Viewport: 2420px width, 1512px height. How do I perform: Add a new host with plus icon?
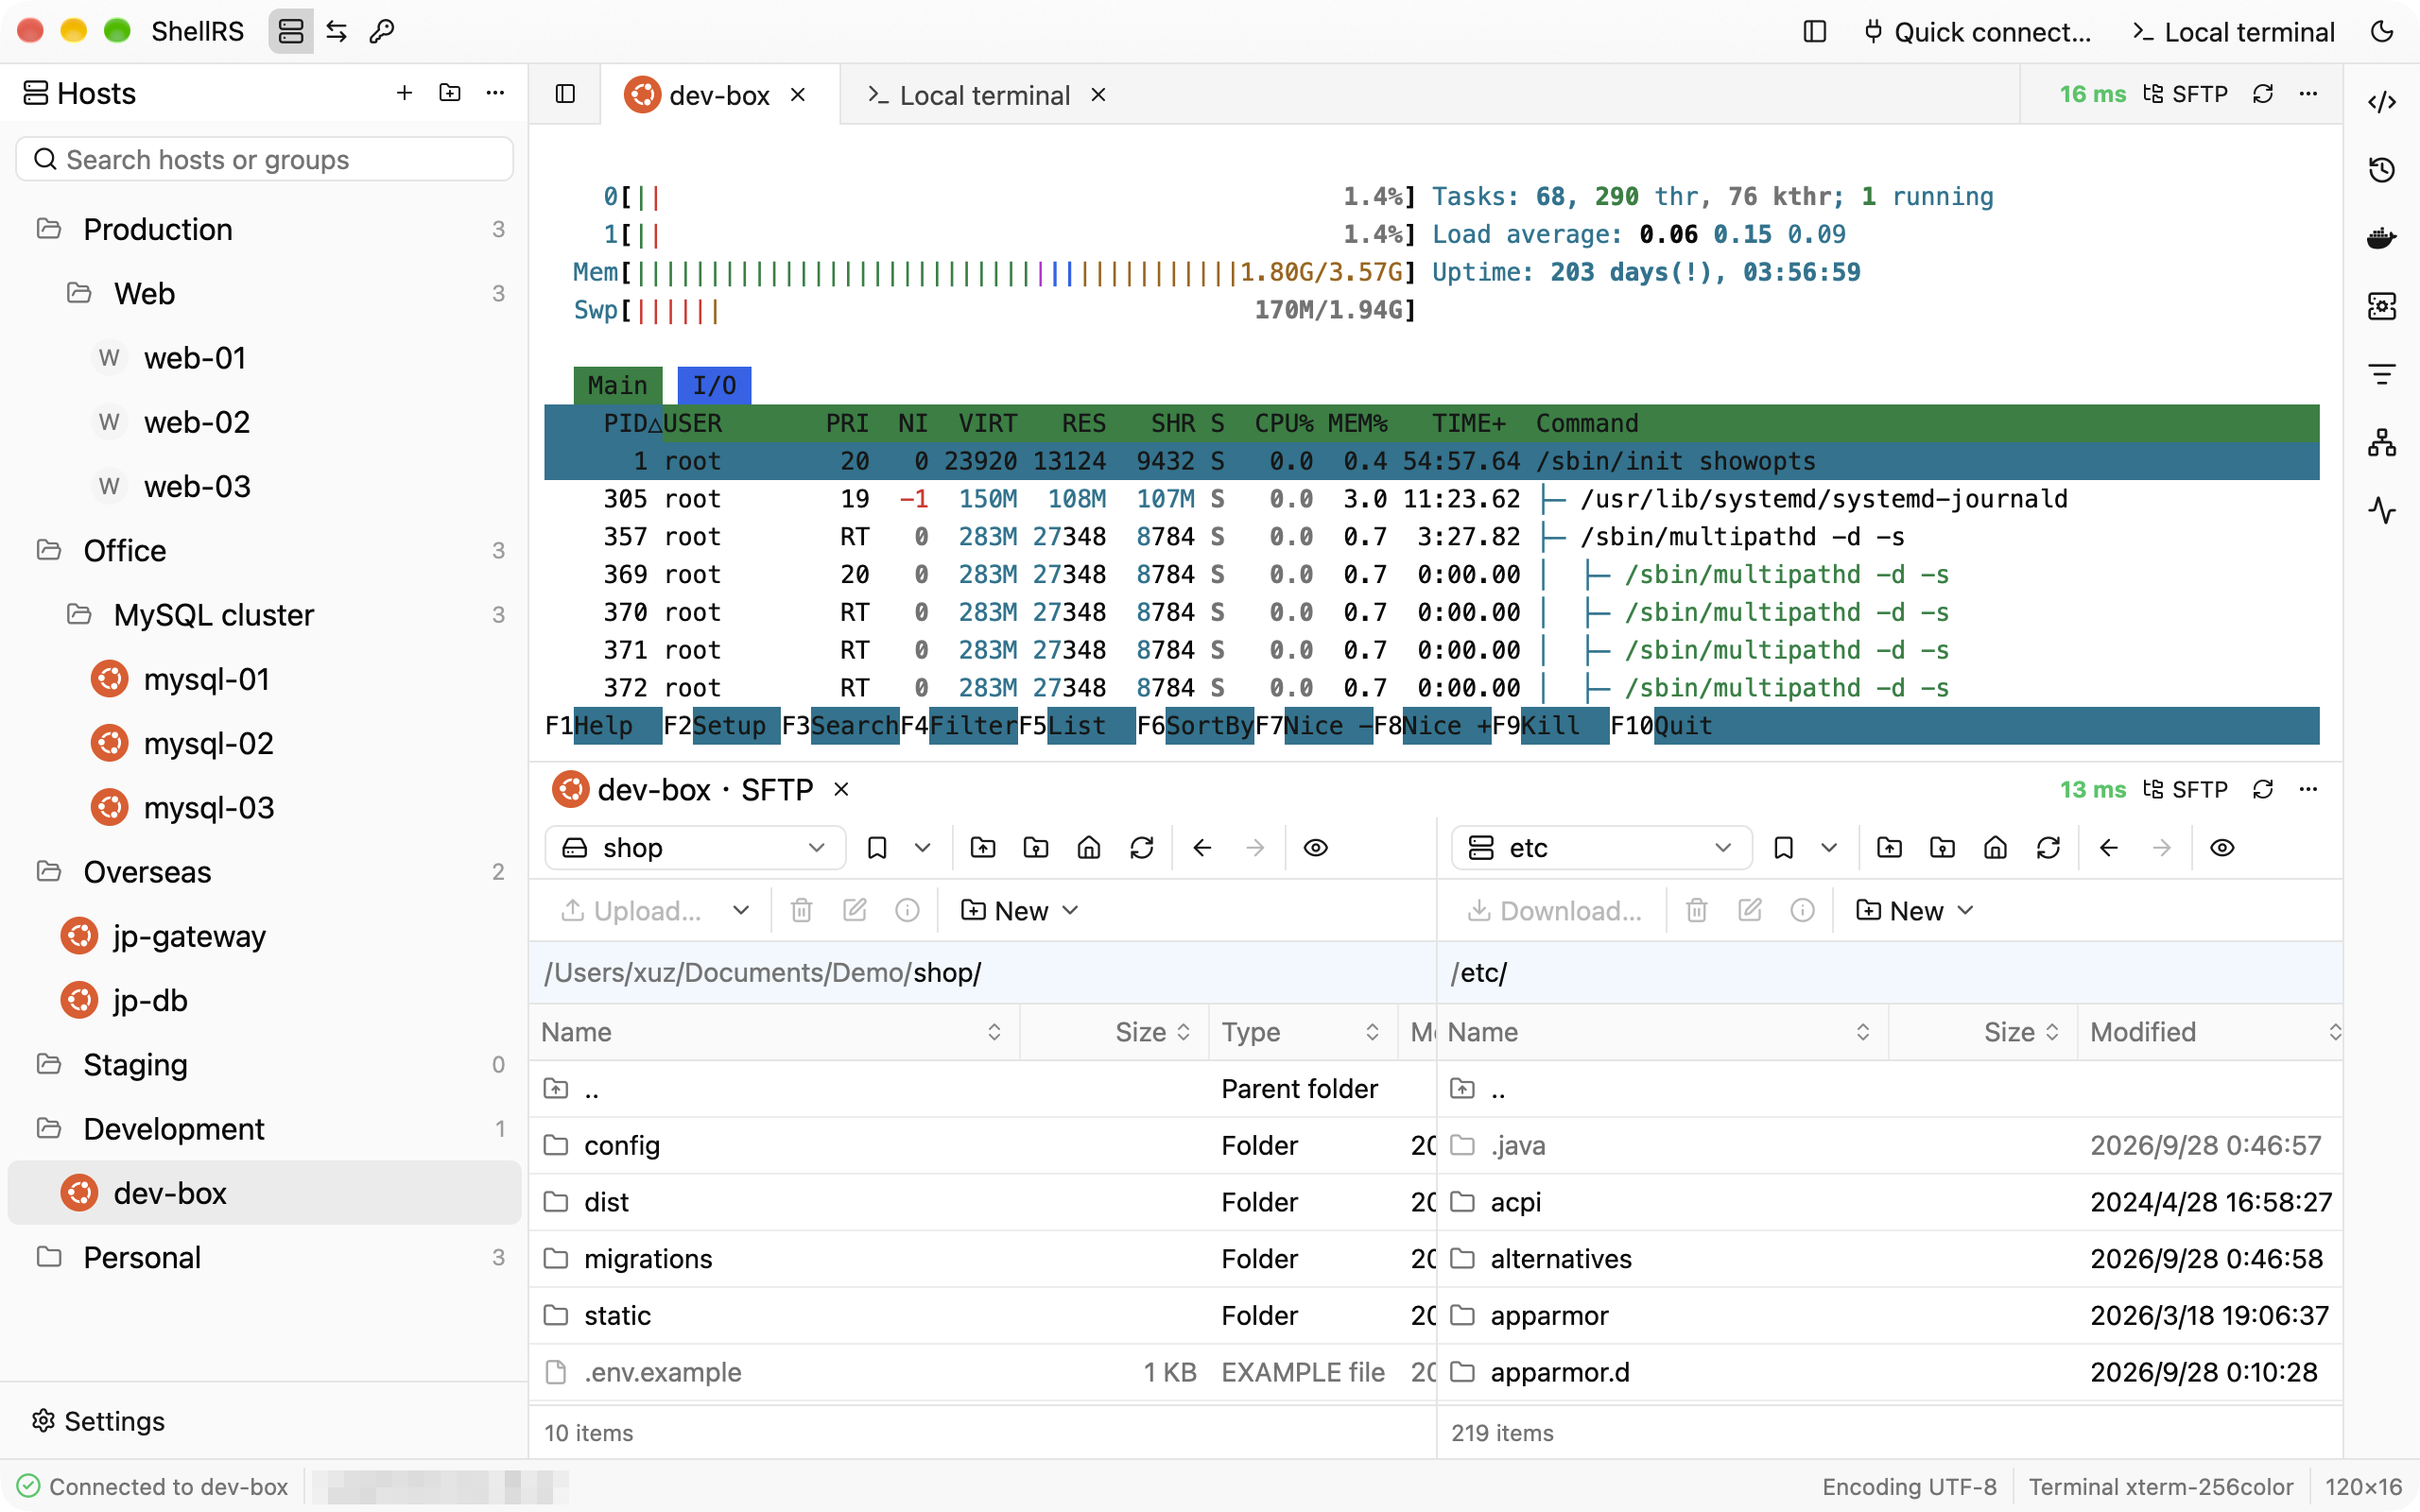point(404,93)
